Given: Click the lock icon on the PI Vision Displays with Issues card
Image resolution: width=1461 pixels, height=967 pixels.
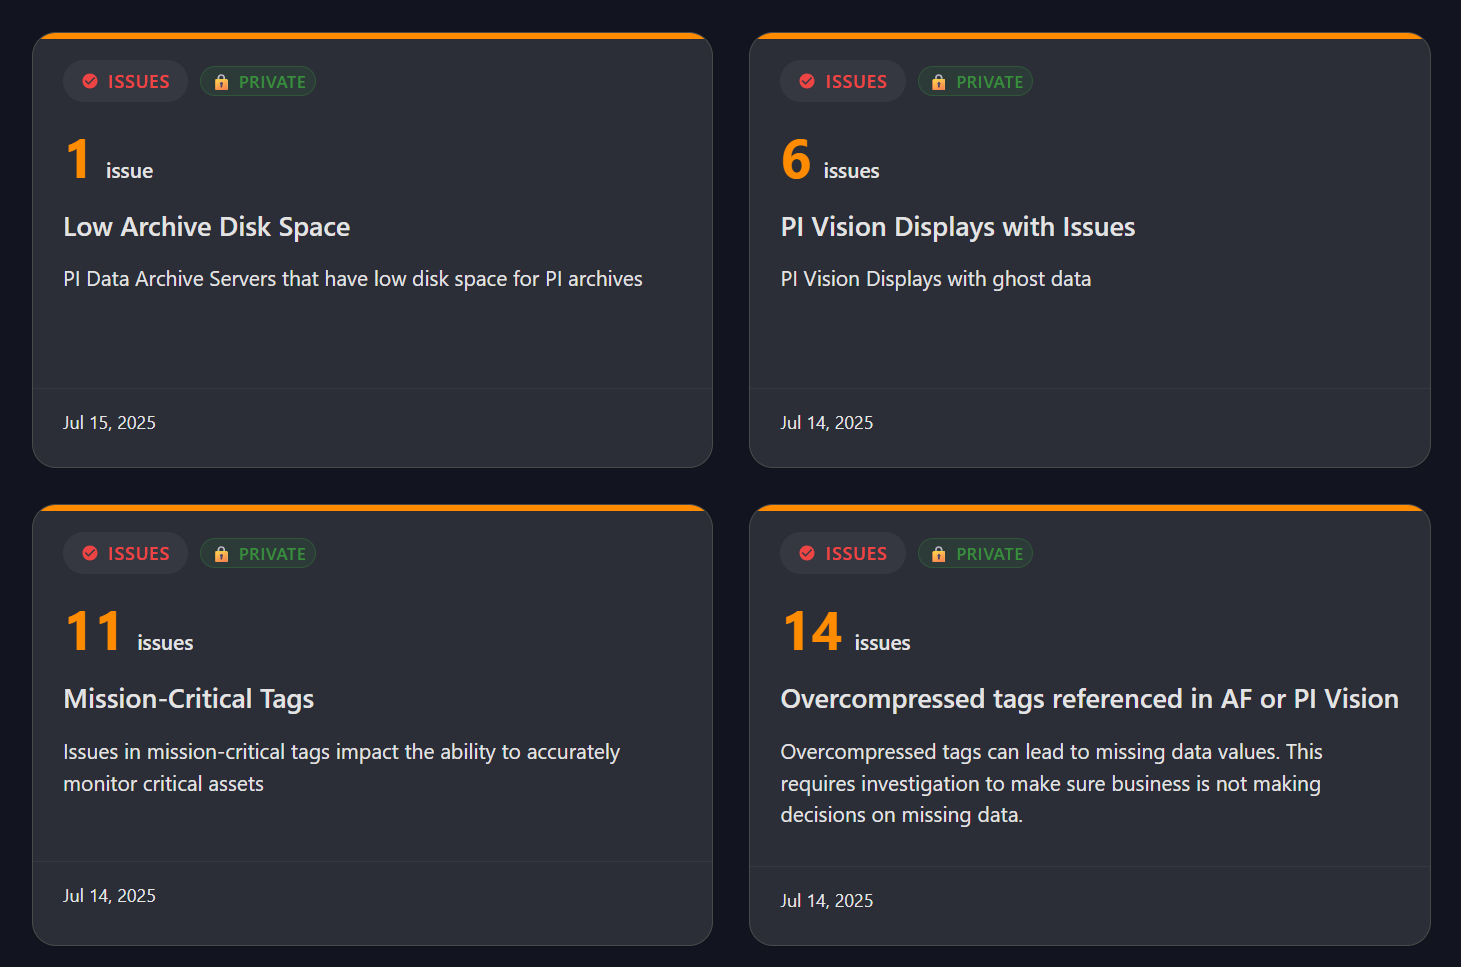Looking at the screenshot, I should coord(938,82).
